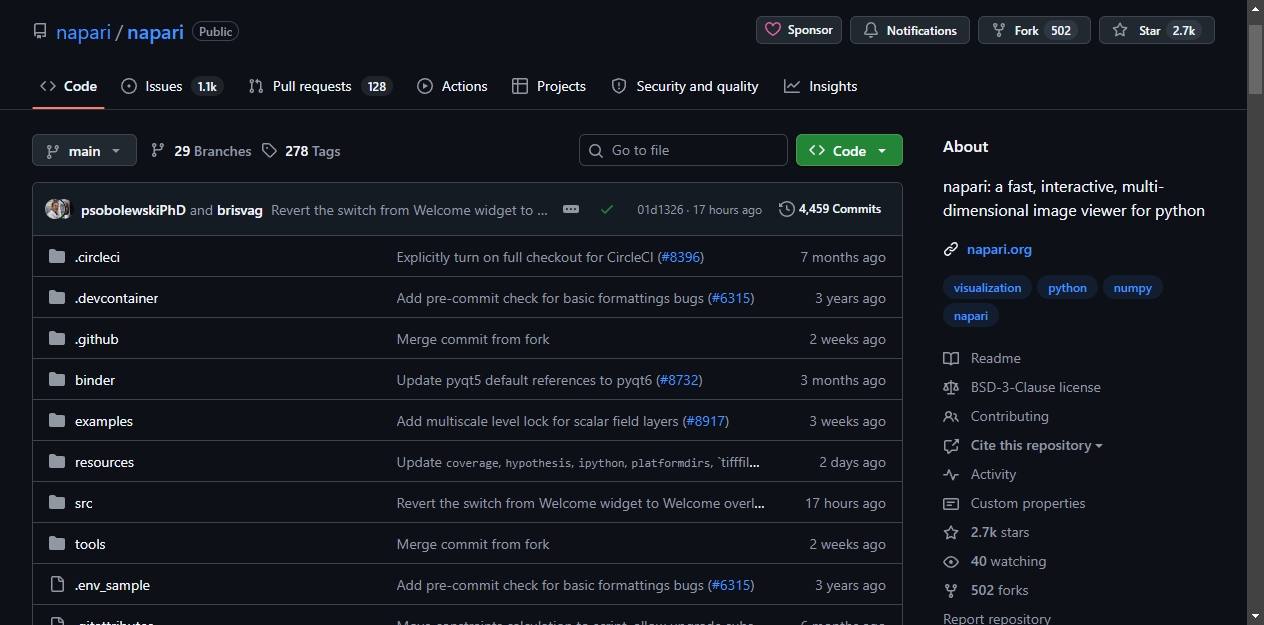View the 4,459 Commits history
1264x625 pixels.
[x=830, y=209]
